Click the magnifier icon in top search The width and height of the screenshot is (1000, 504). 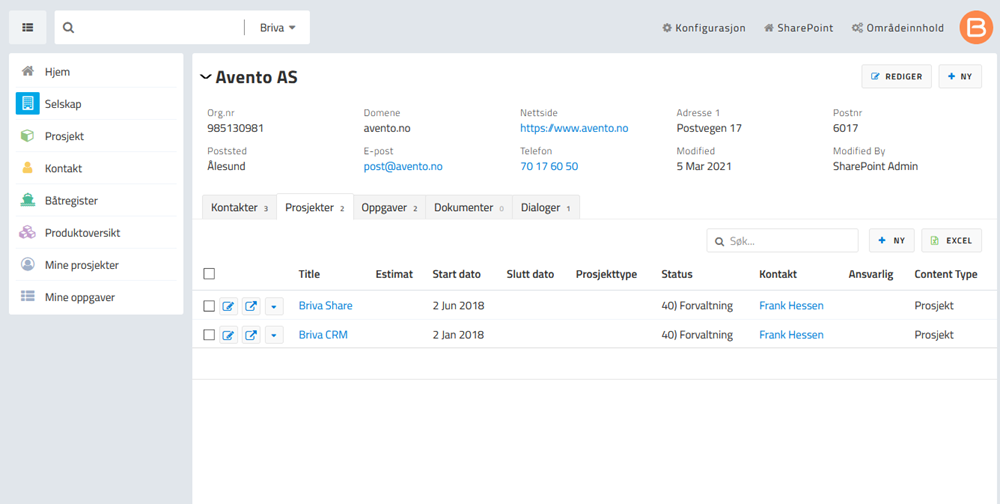tap(69, 28)
